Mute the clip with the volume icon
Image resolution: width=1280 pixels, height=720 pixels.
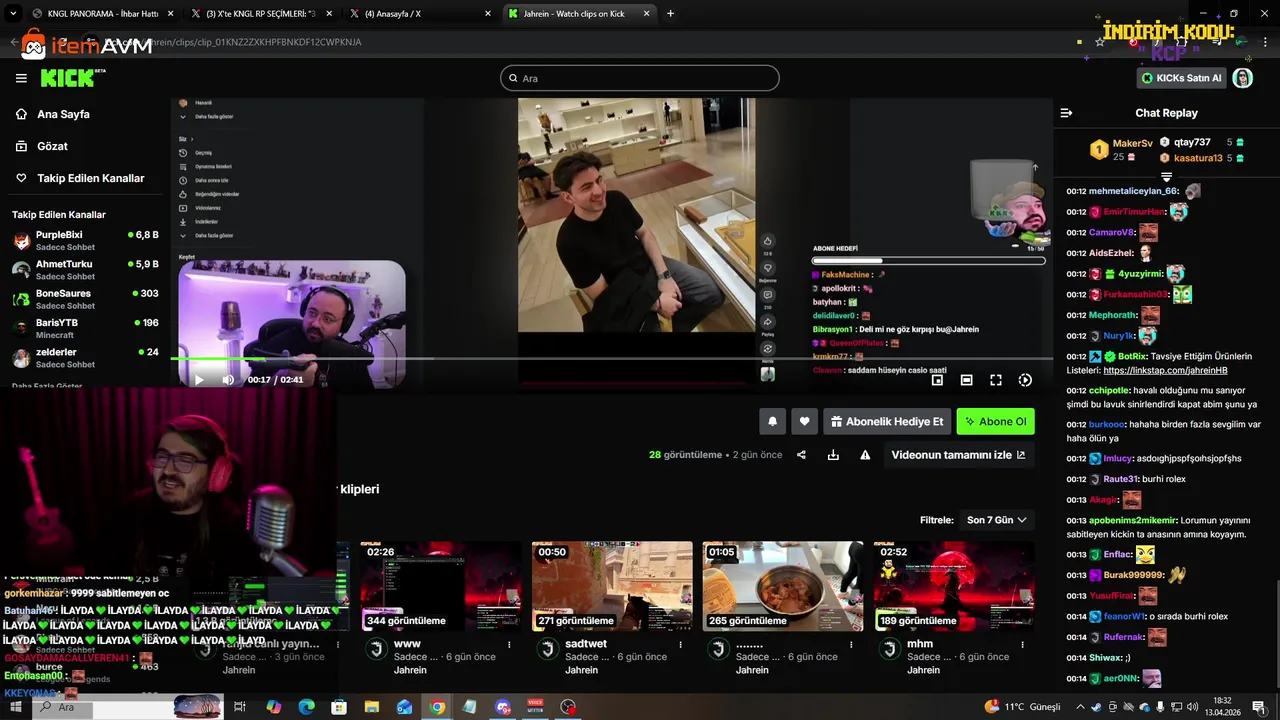tap(228, 380)
